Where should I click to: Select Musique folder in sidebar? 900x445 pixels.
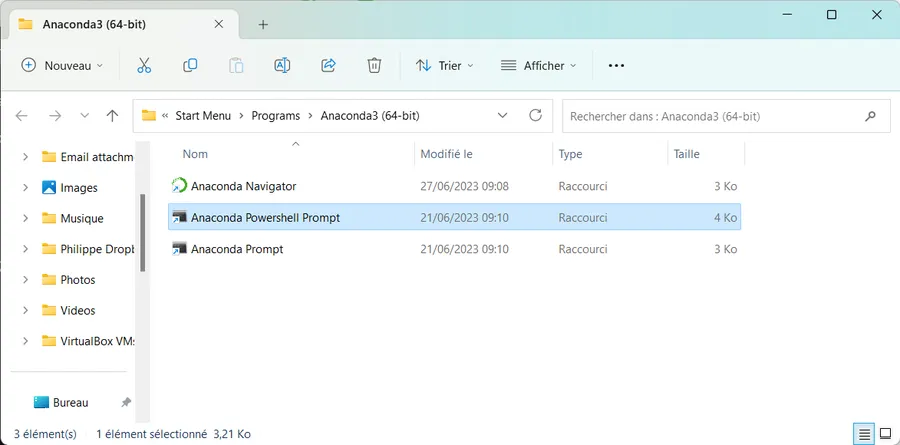pos(82,218)
